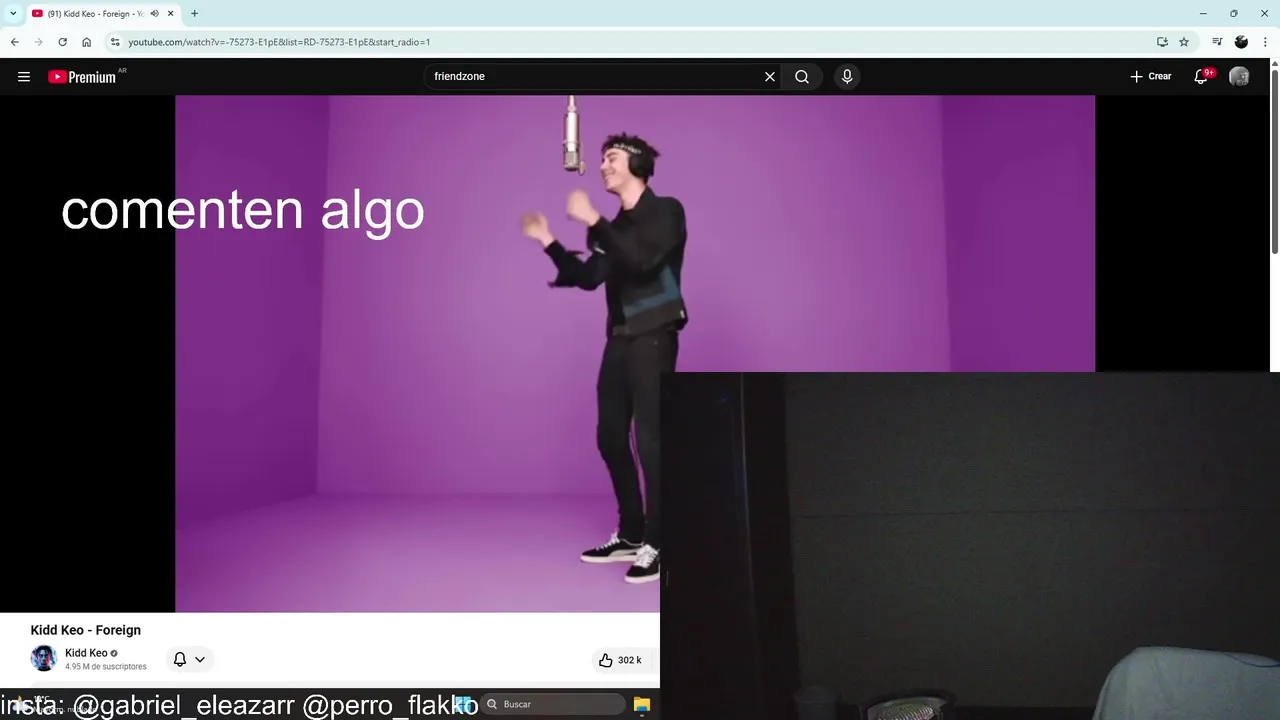Go forward in browser history
Screen dimensions: 1280x720
[x=38, y=42]
